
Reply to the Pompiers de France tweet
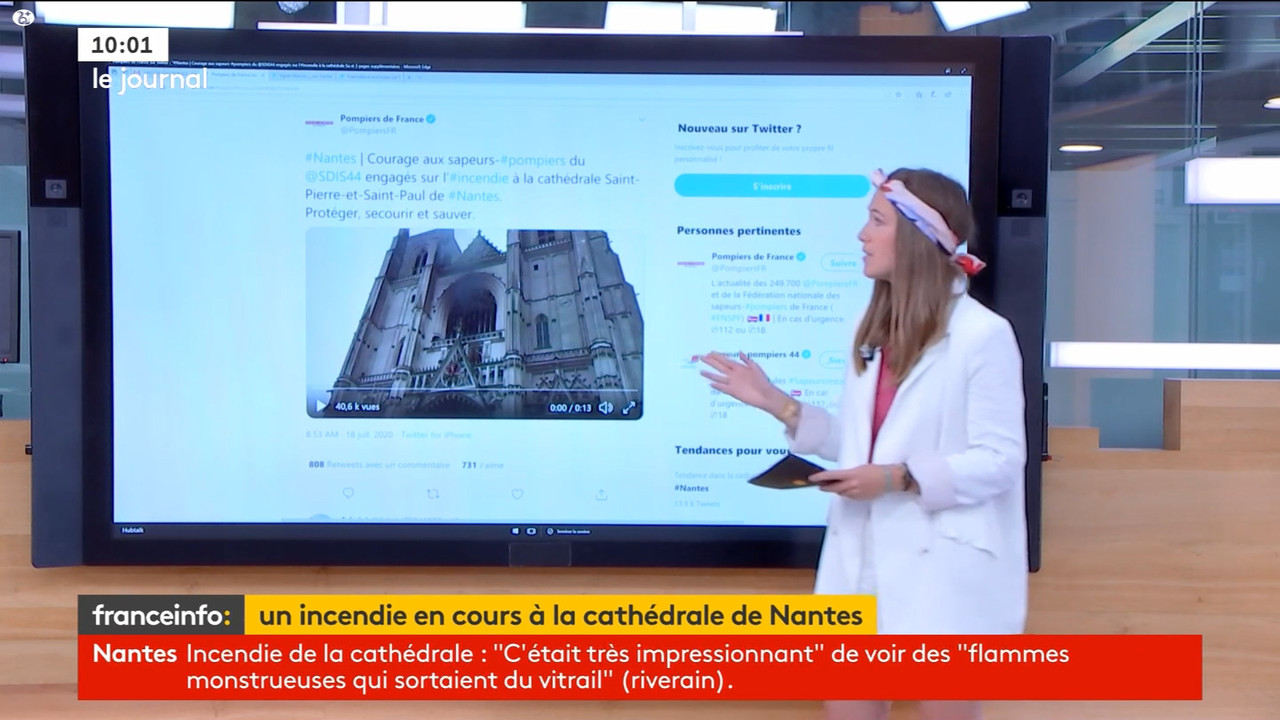click(x=348, y=493)
